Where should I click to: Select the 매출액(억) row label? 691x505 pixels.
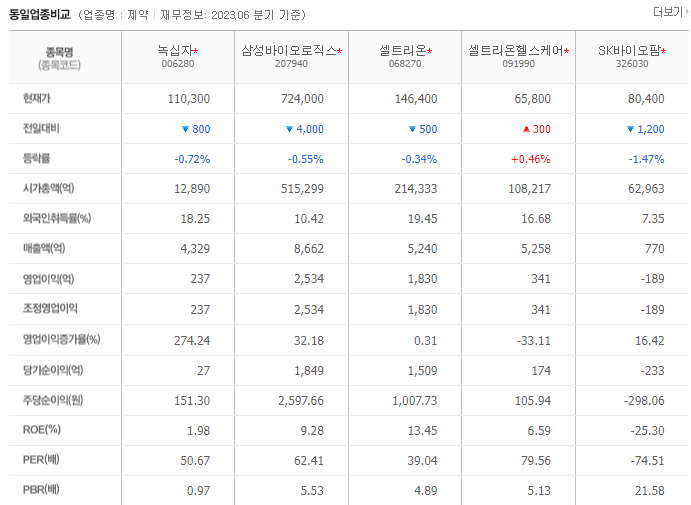click(44, 248)
